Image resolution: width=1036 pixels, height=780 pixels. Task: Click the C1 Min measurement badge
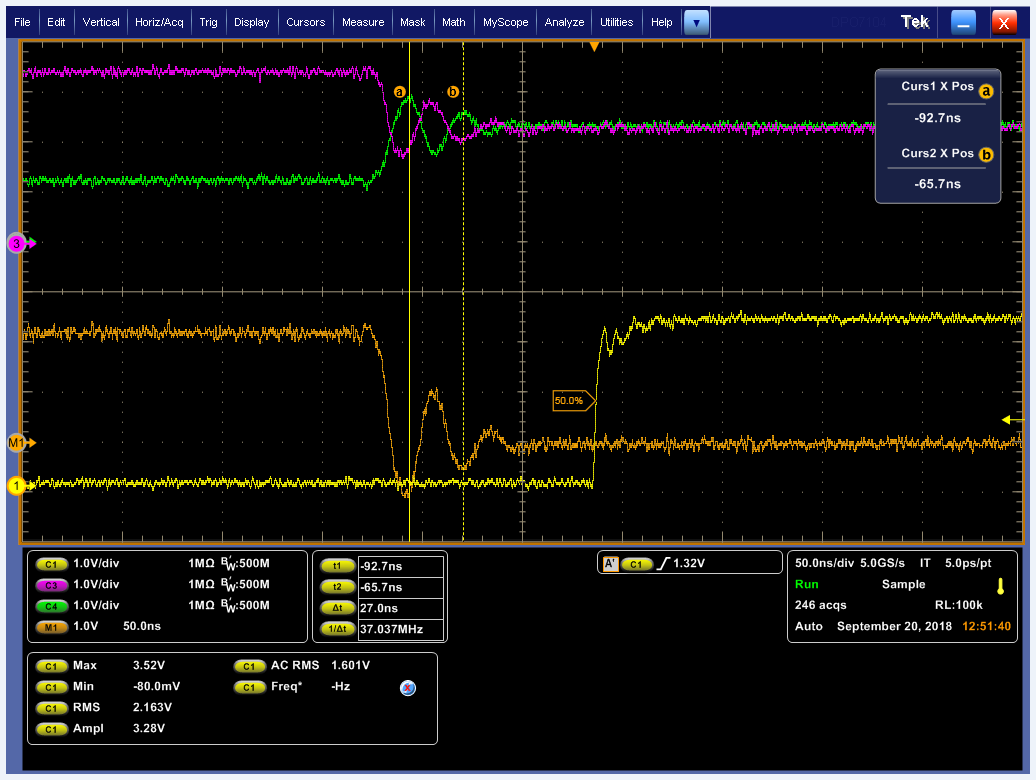(51, 688)
